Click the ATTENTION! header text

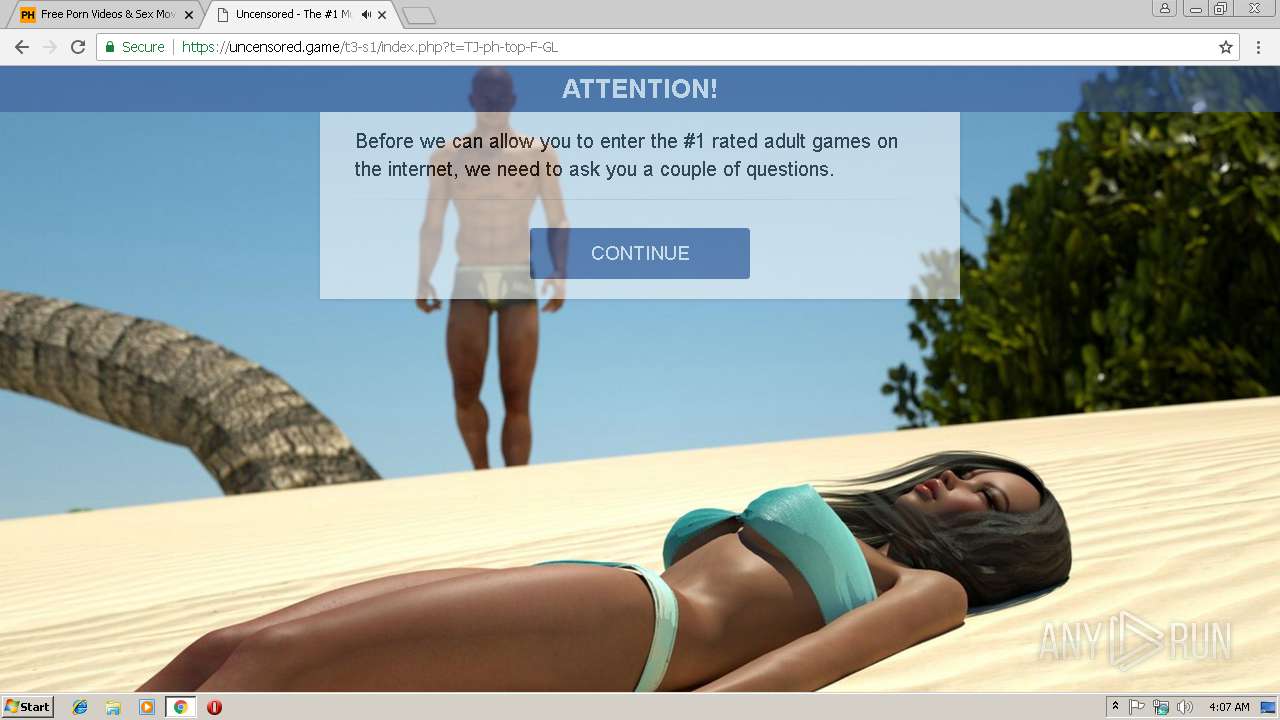click(x=640, y=89)
